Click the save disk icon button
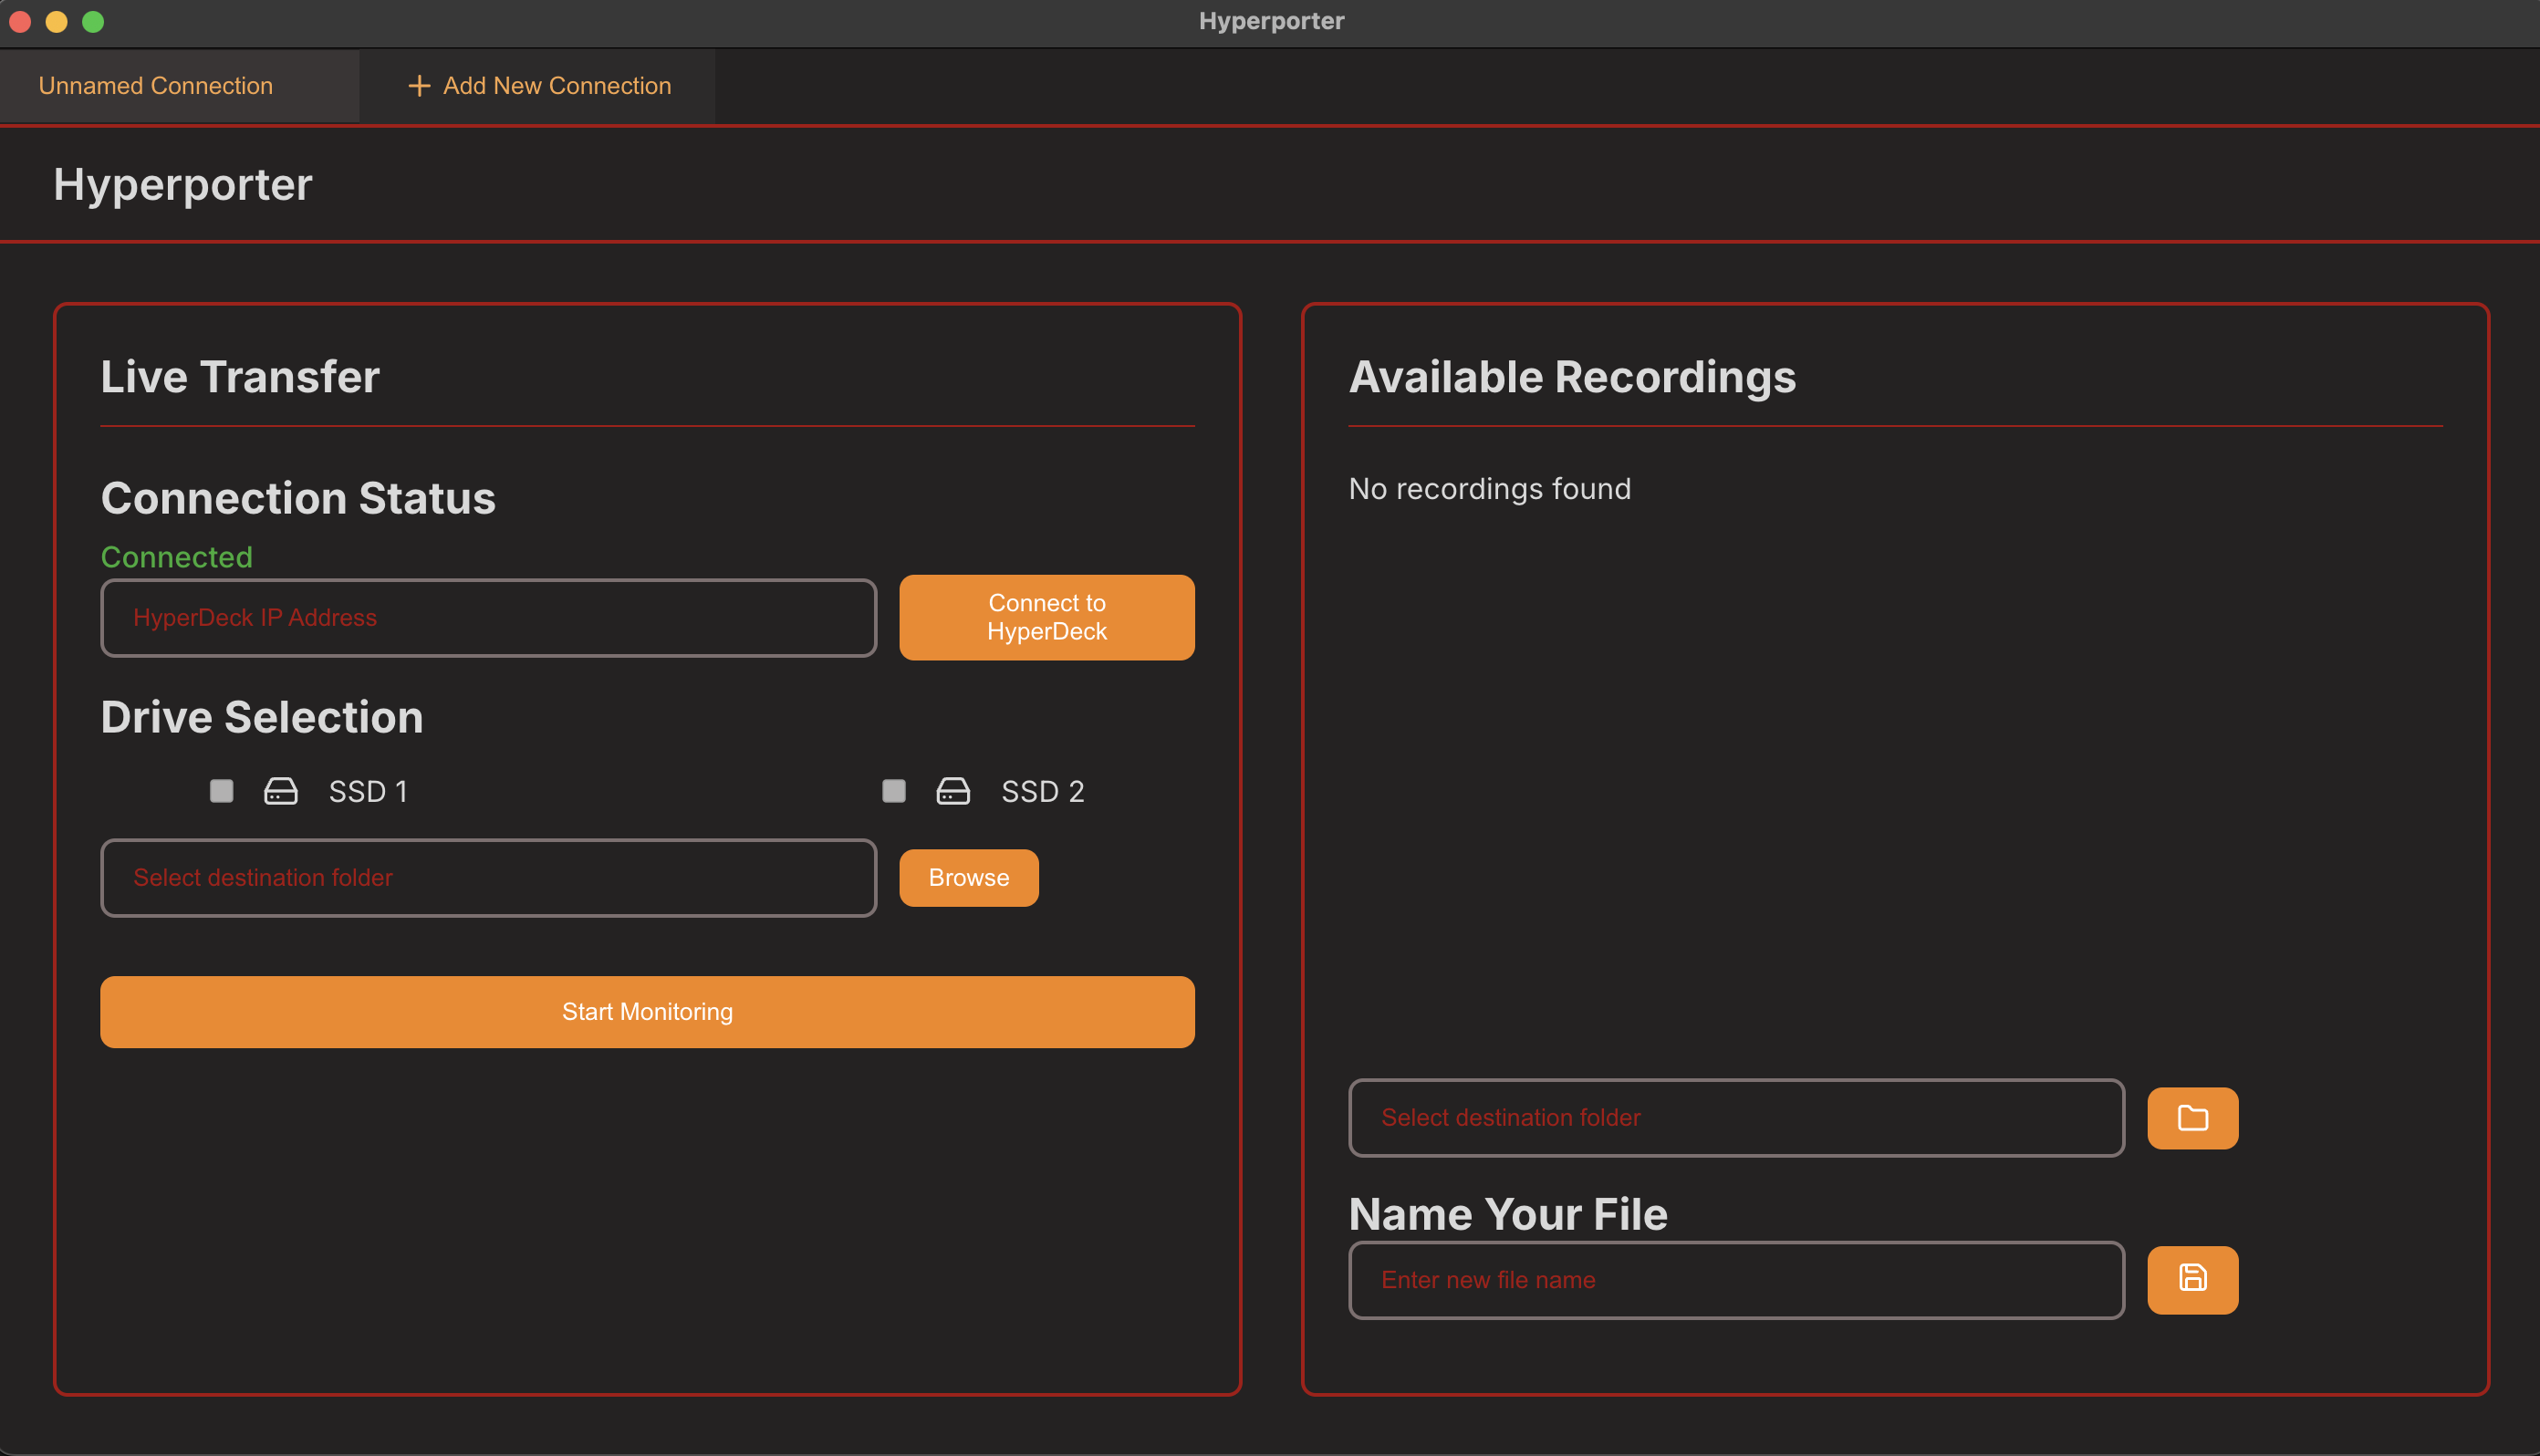Viewport: 2540px width, 1456px height. point(2192,1279)
